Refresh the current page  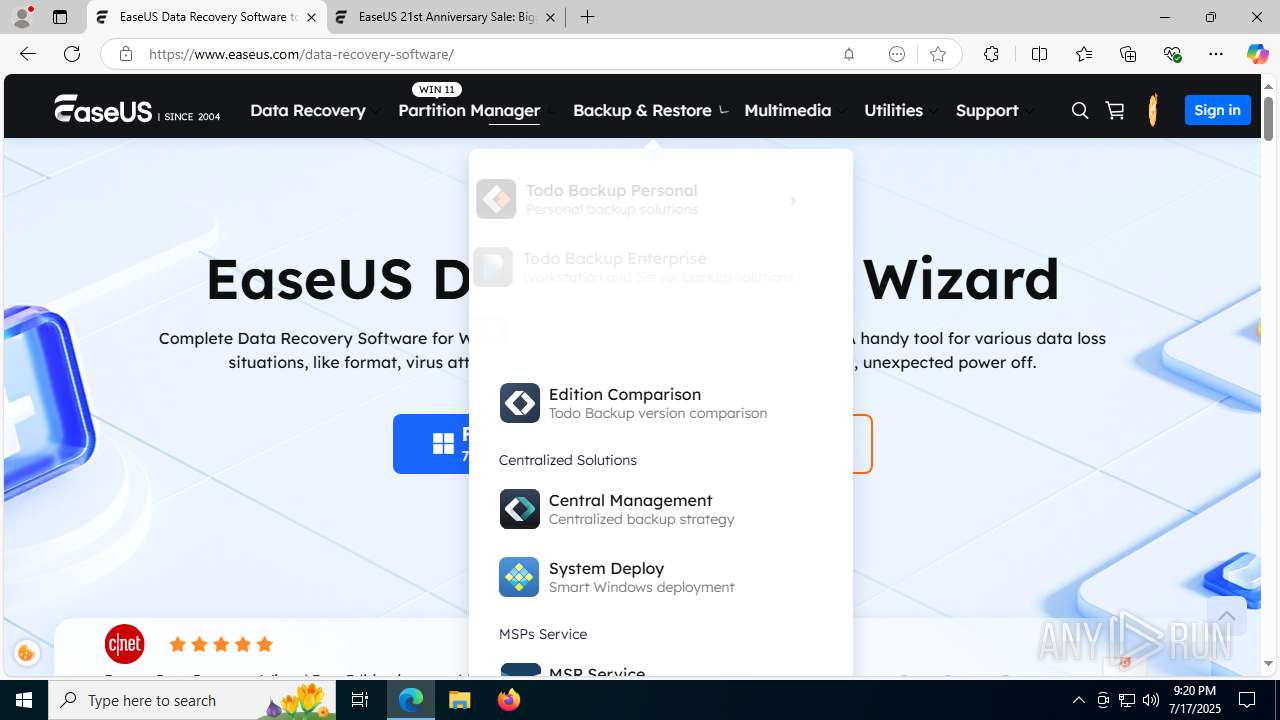click(72, 54)
